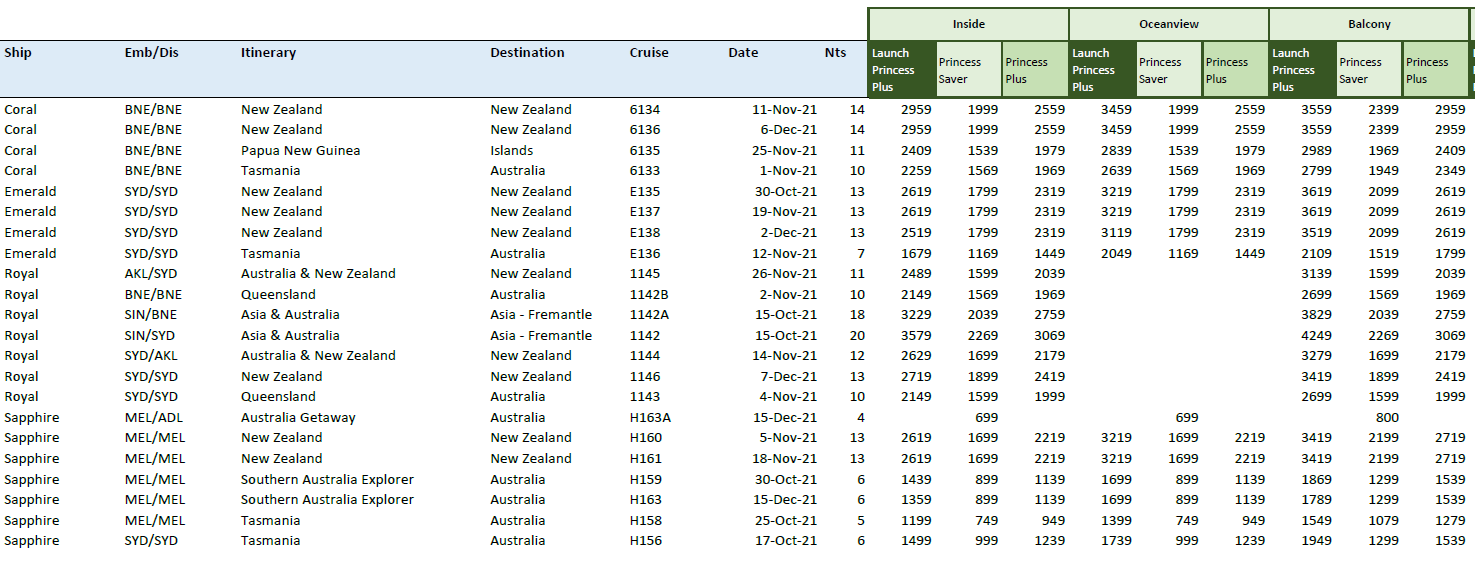This screenshot has height=566, width=1475.
Task: Select the Inside group header
Action: tap(968, 24)
